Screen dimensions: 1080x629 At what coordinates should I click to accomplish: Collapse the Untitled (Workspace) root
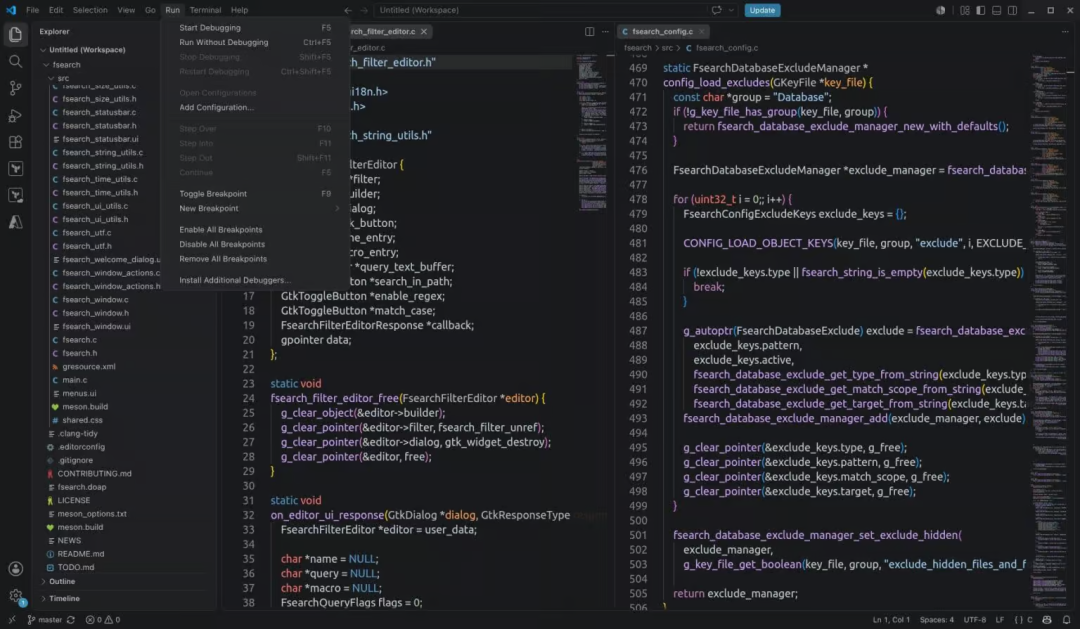click(x=43, y=50)
